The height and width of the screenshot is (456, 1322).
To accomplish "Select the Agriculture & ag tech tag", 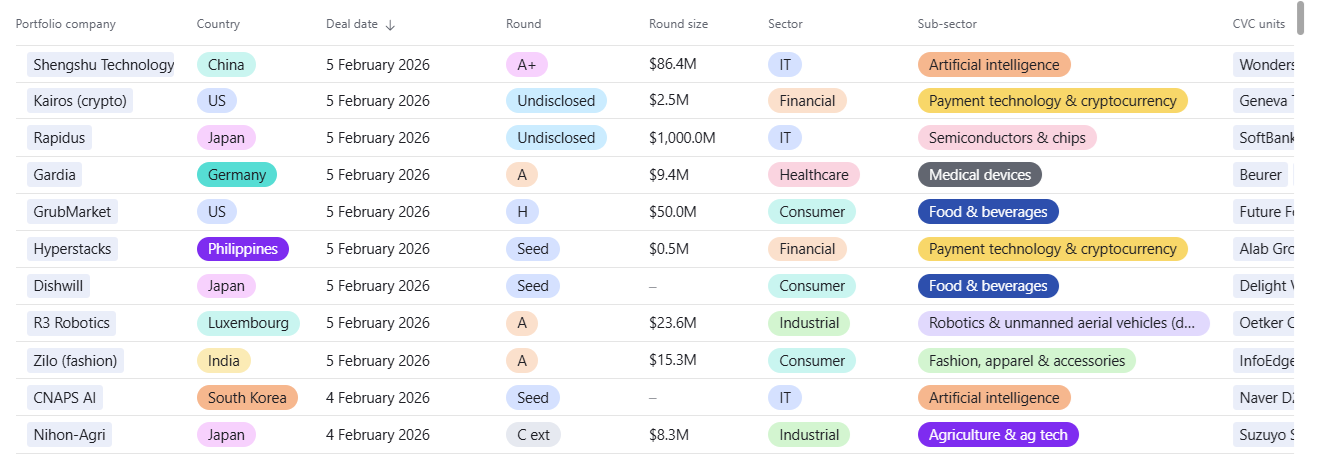I will (x=998, y=435).
